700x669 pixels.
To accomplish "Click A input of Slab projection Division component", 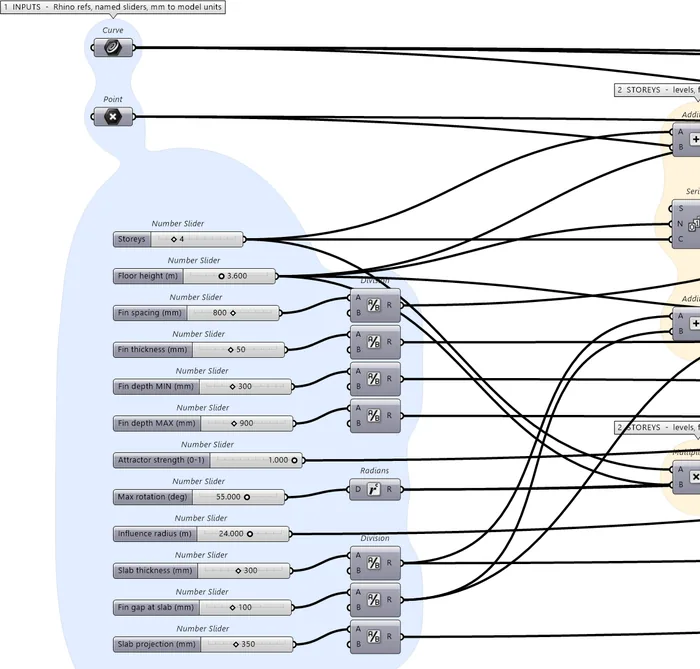I will click(358, 629).
